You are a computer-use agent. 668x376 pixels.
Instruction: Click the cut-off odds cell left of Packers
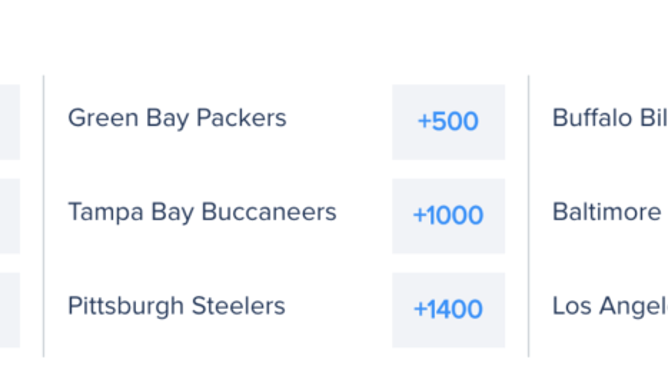[10, 122]
